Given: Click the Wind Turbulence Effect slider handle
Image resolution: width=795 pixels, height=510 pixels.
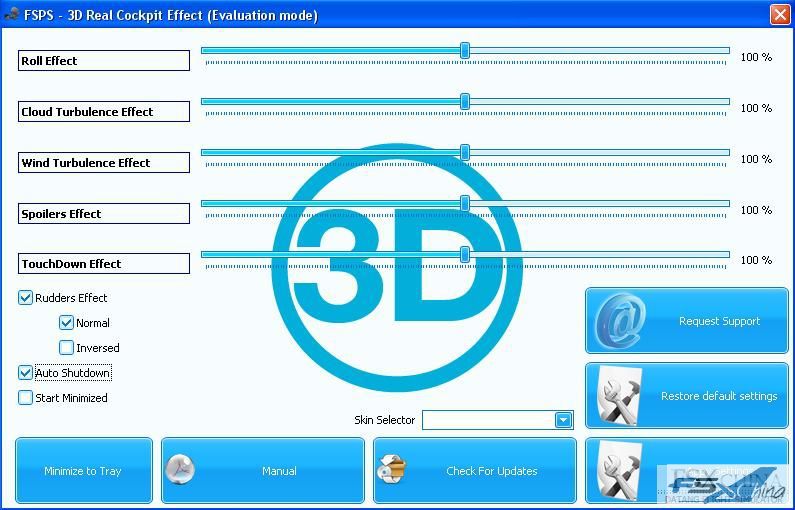Looking at the screenshot, I should (x=465, y=152).
